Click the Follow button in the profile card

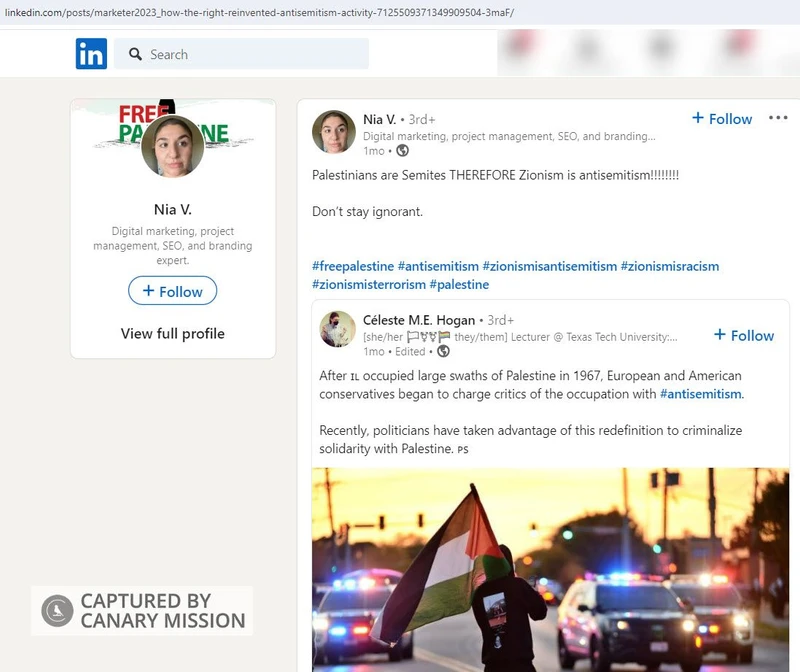pyautogui.click(x=172, y=291)
